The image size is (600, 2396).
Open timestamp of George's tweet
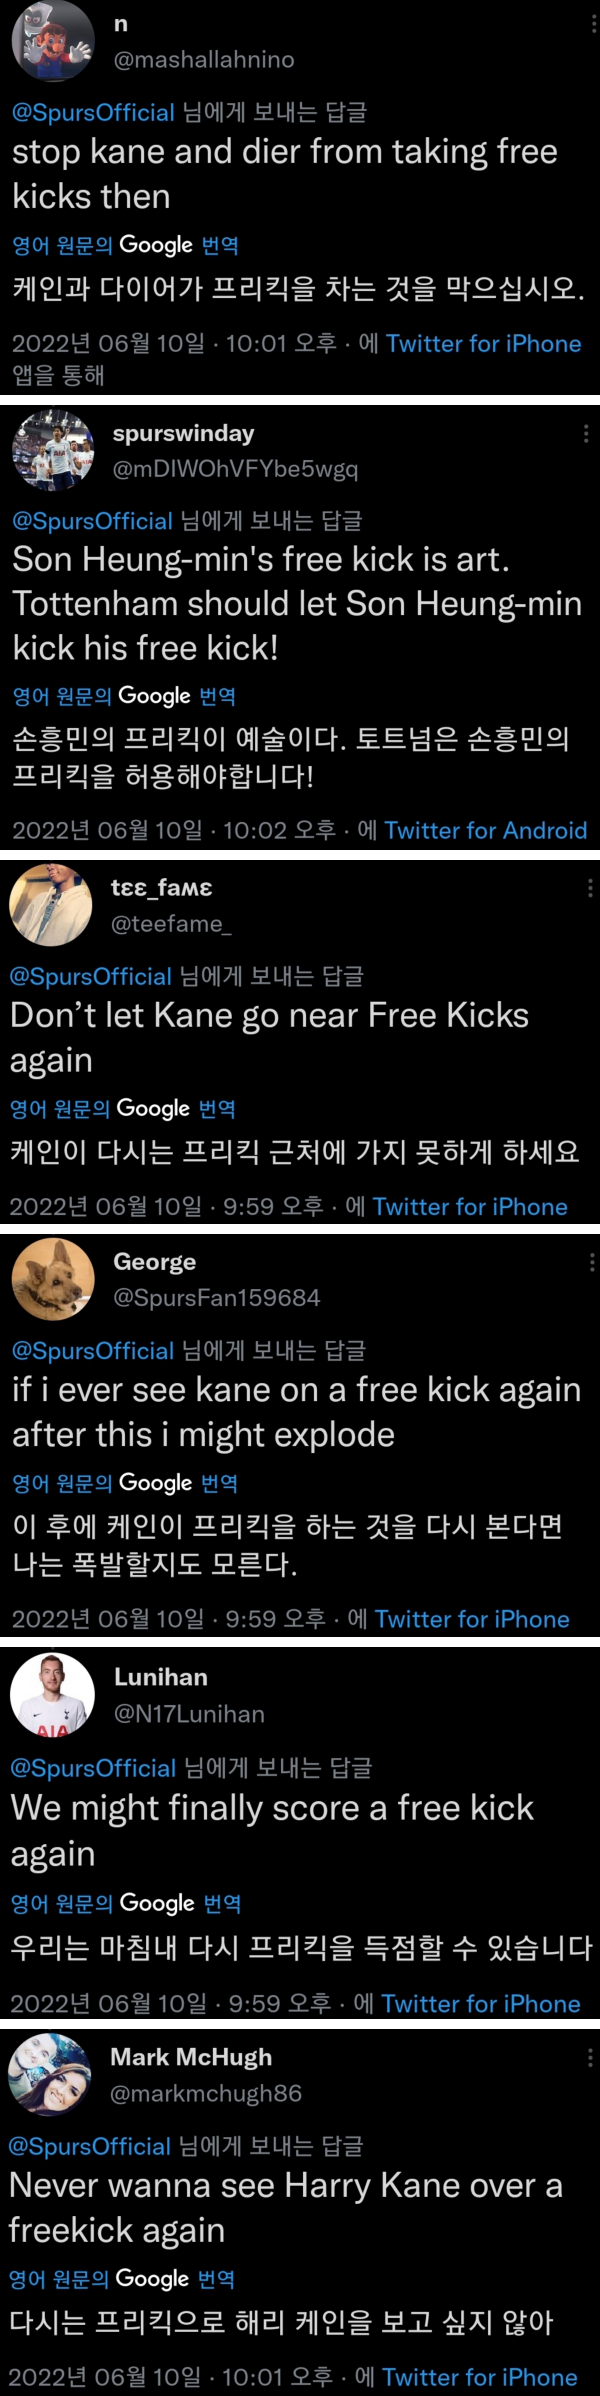(x=168, y=1619)
